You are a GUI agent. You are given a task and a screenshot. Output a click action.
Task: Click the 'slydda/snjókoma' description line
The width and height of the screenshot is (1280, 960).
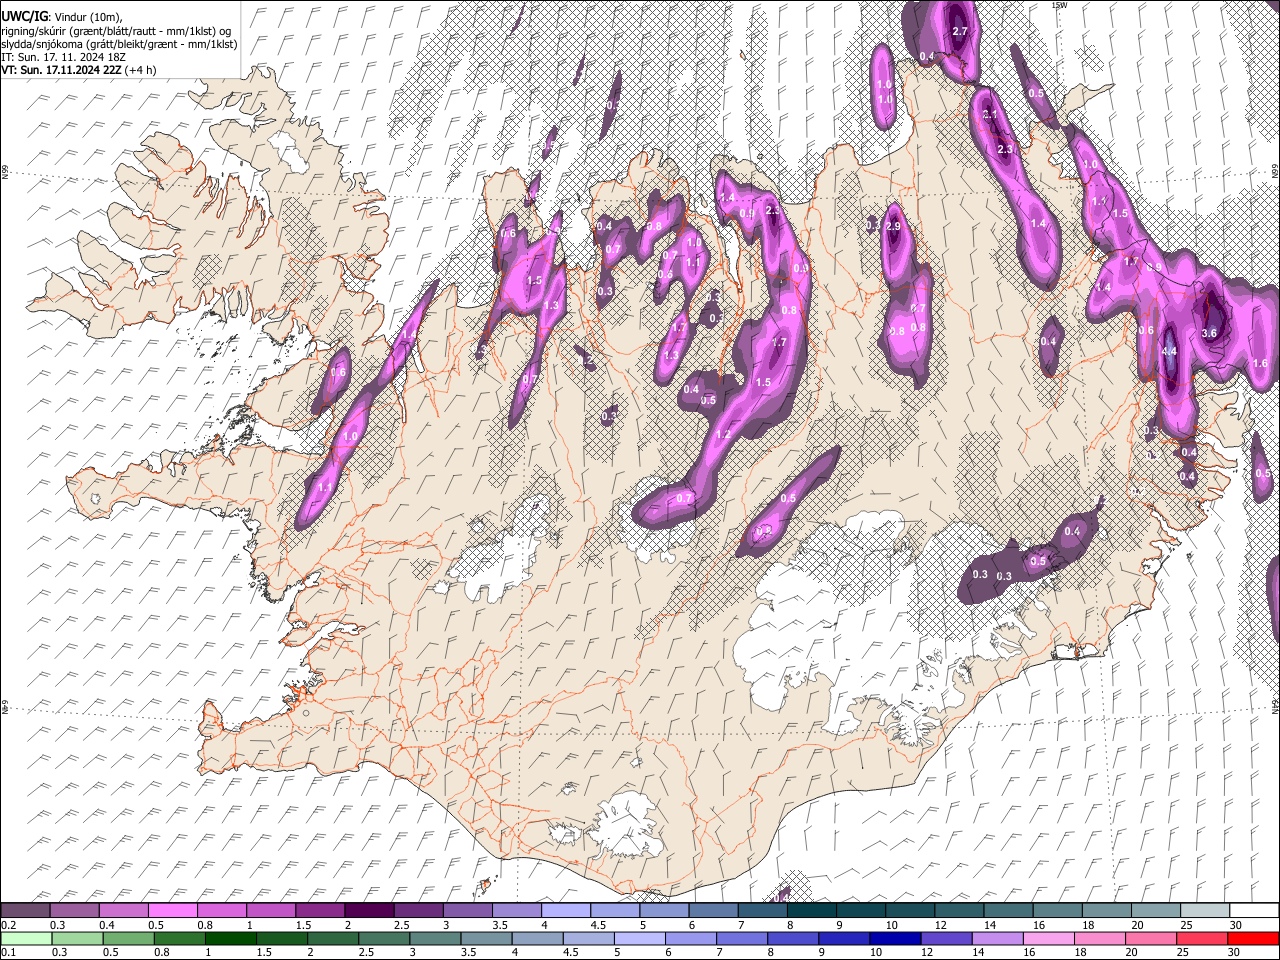coord(119,44)
